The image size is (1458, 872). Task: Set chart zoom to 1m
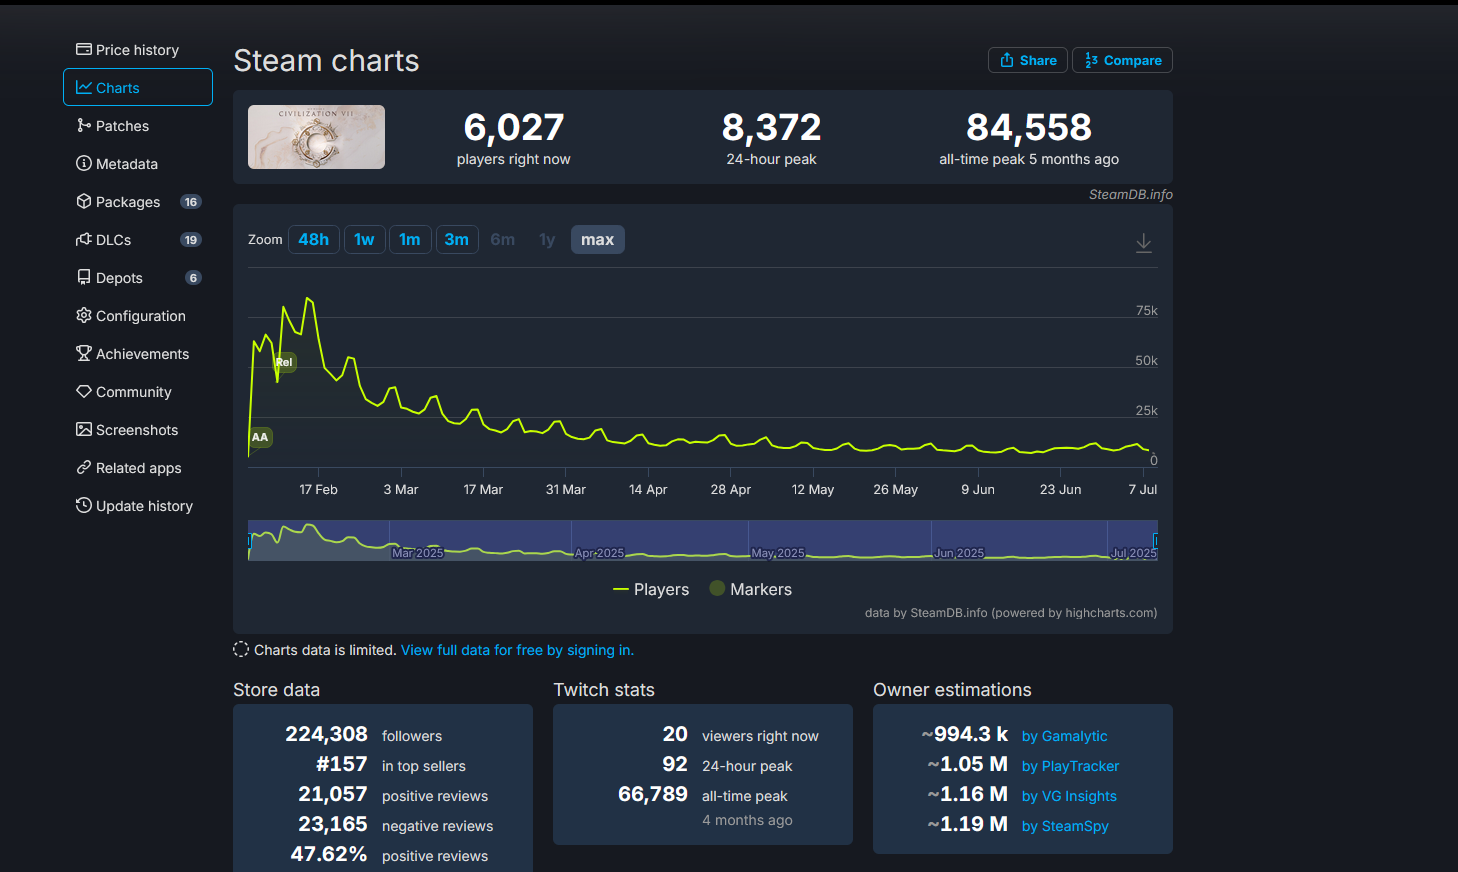pyautogui.click(x=410, y=240)
